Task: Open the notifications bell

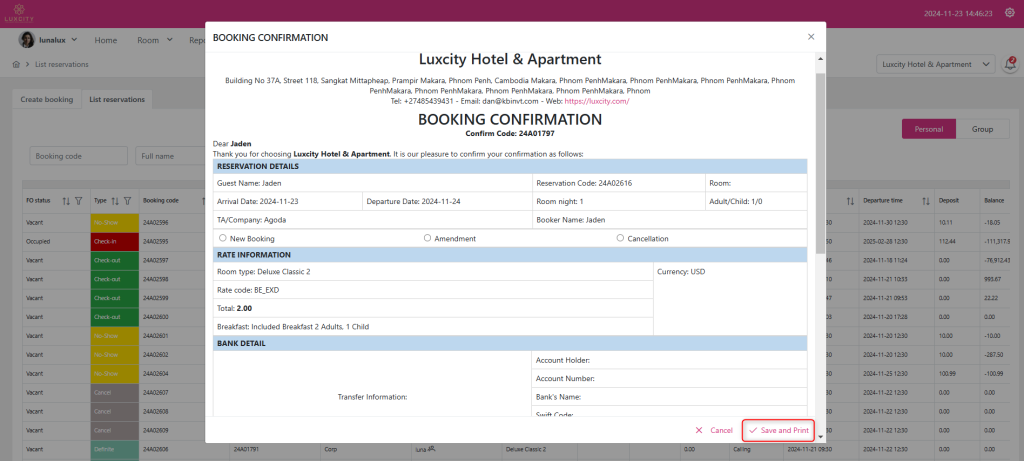Action: (1009, 64)
